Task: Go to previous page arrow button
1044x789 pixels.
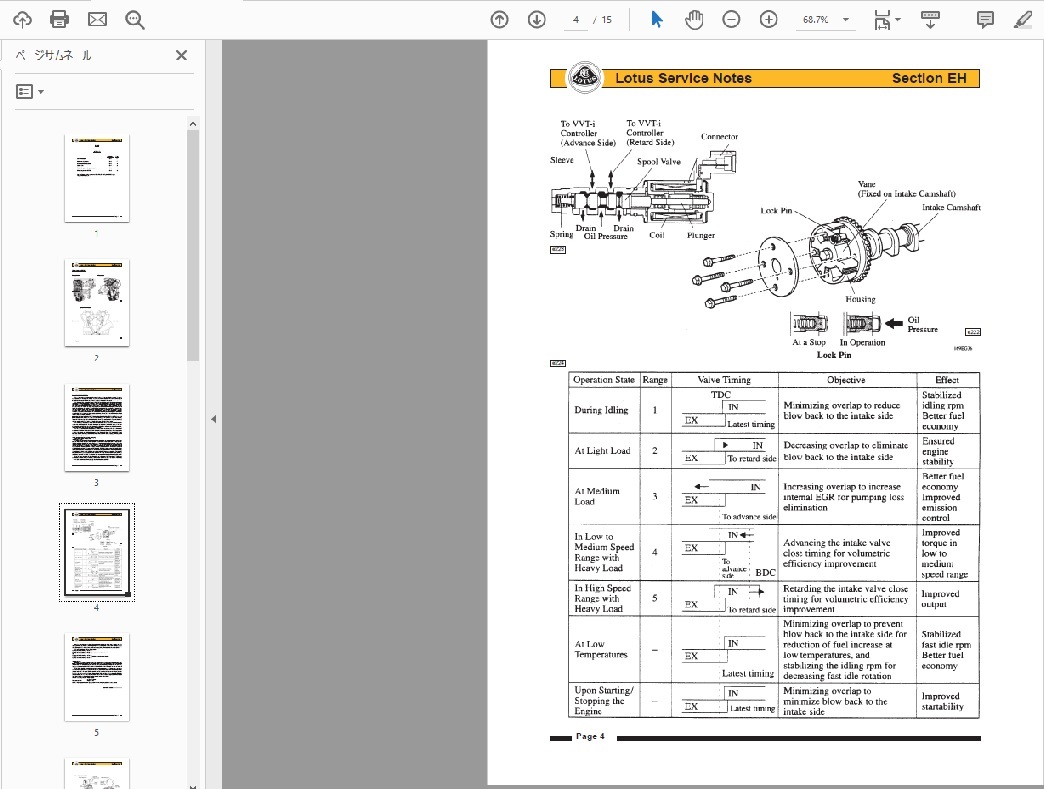Action: pyautogui.click(x=499, y=20)
